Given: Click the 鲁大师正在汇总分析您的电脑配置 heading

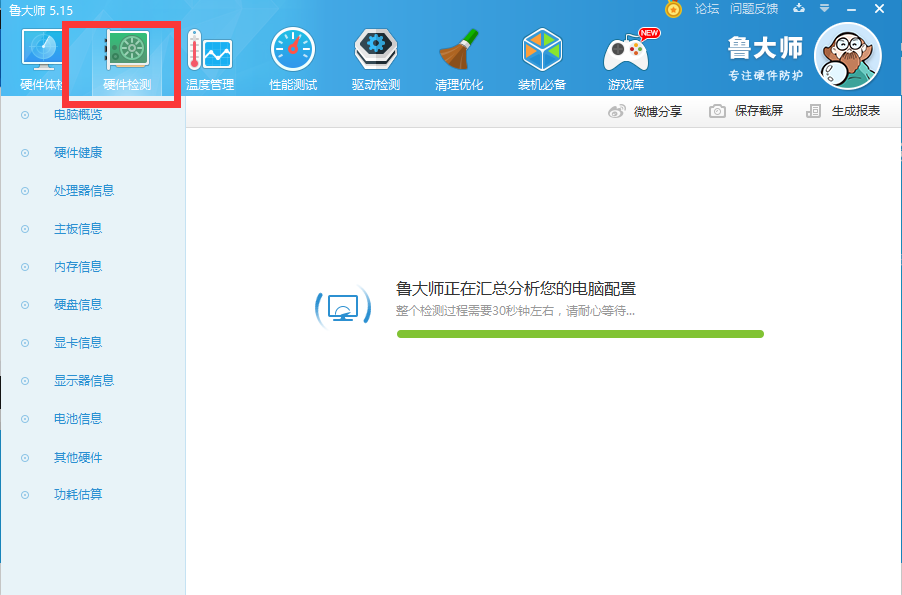Looking at the screenshot, I should pos(516,288).
